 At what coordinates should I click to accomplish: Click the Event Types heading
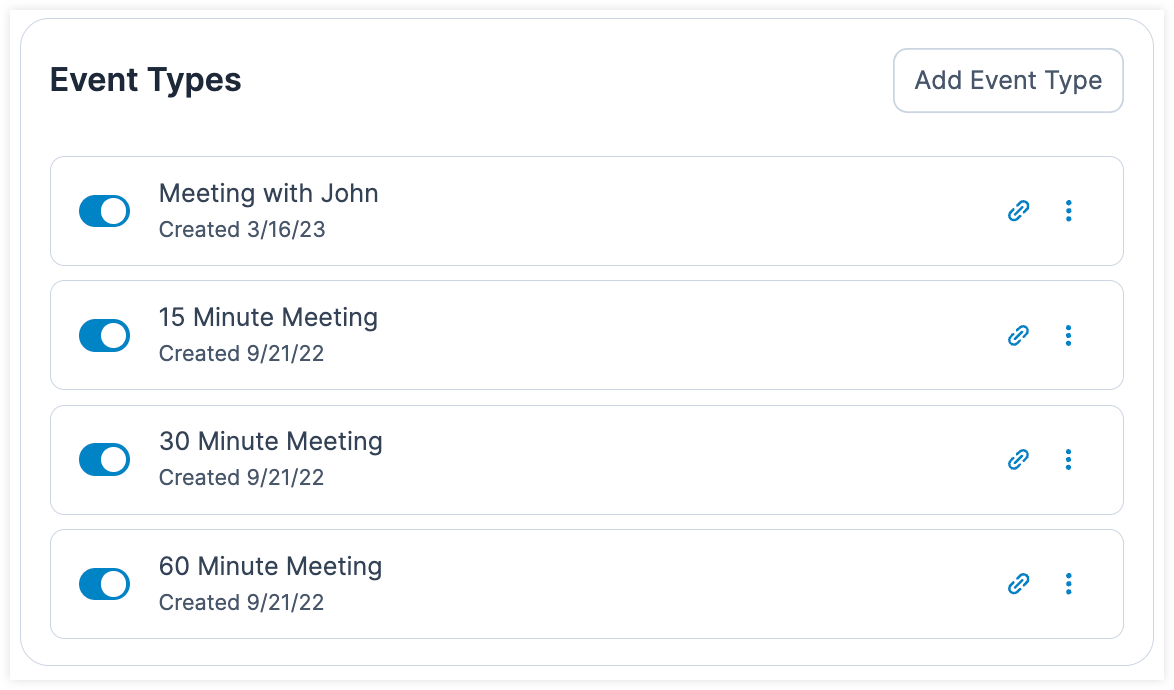click(x=146, y=80)
